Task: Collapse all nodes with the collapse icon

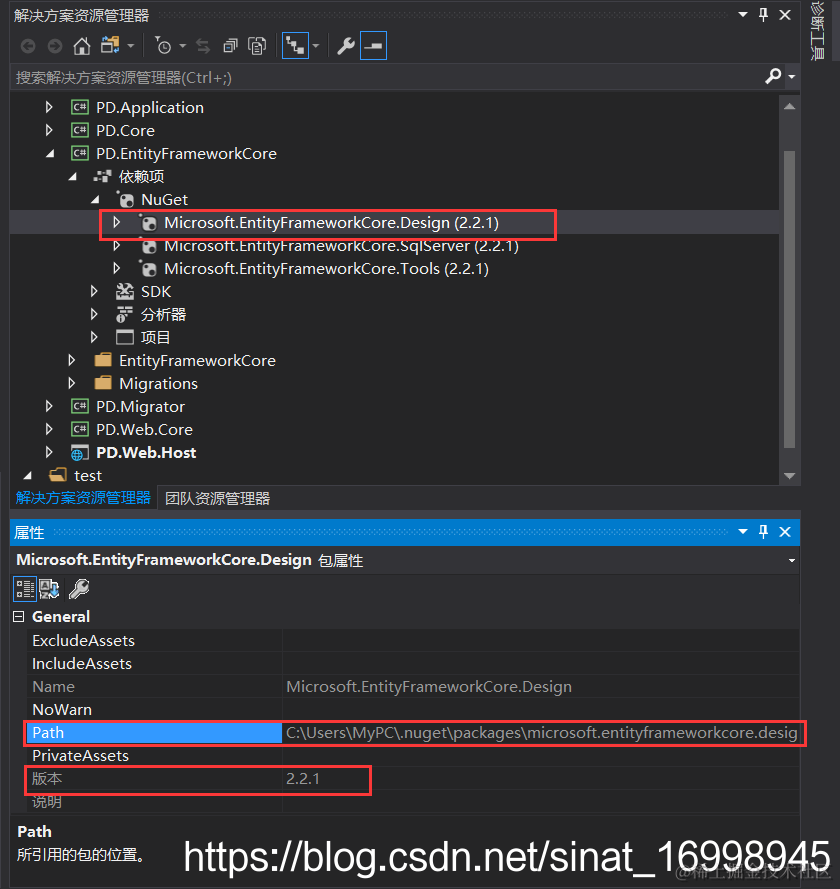Action: [230, 46]
